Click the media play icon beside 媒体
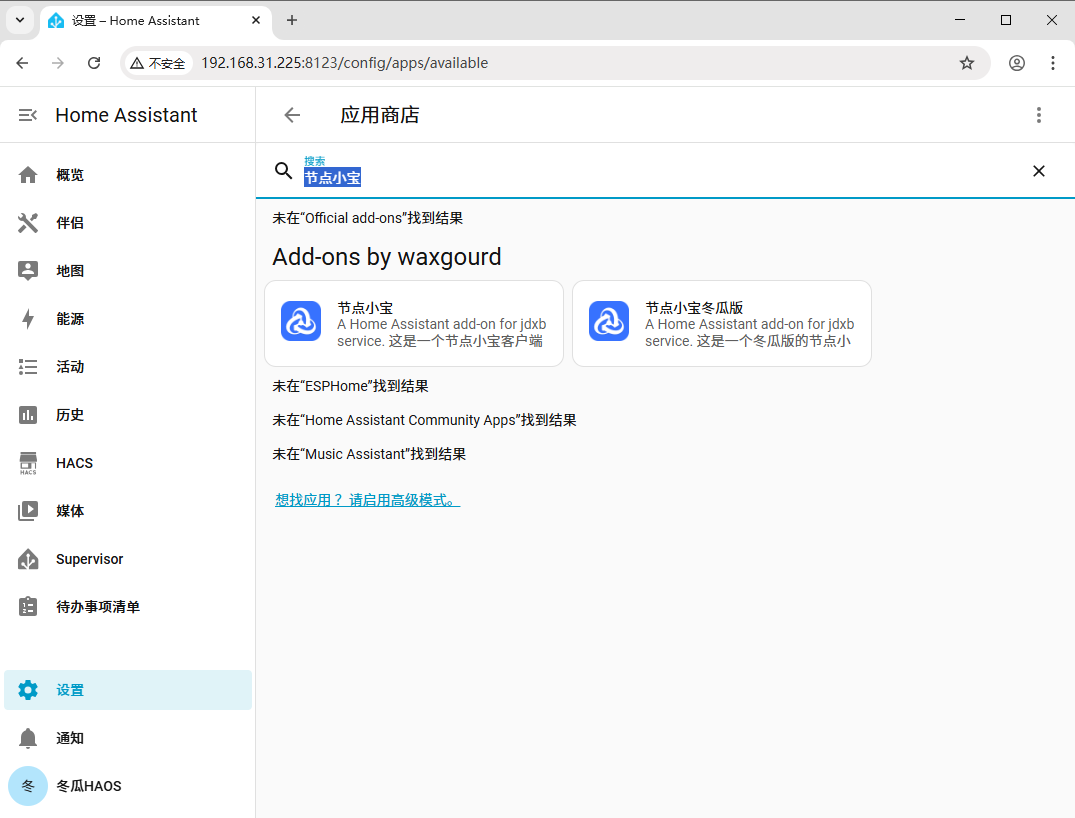 point(28,511)
